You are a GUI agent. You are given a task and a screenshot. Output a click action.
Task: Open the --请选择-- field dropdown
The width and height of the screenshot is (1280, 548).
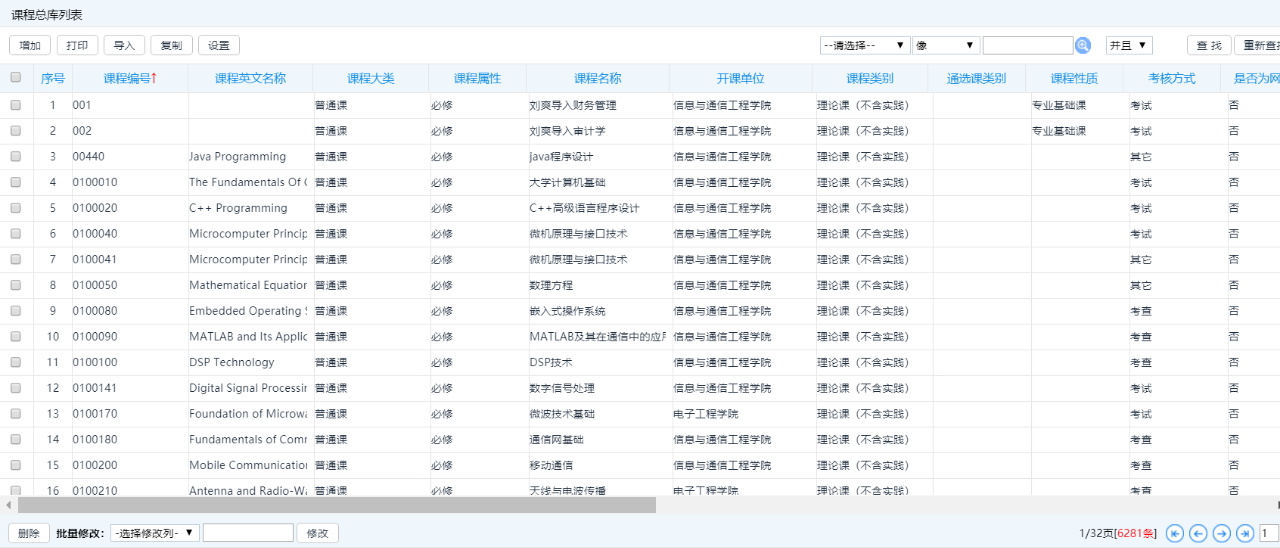click(x=864, y=46)
